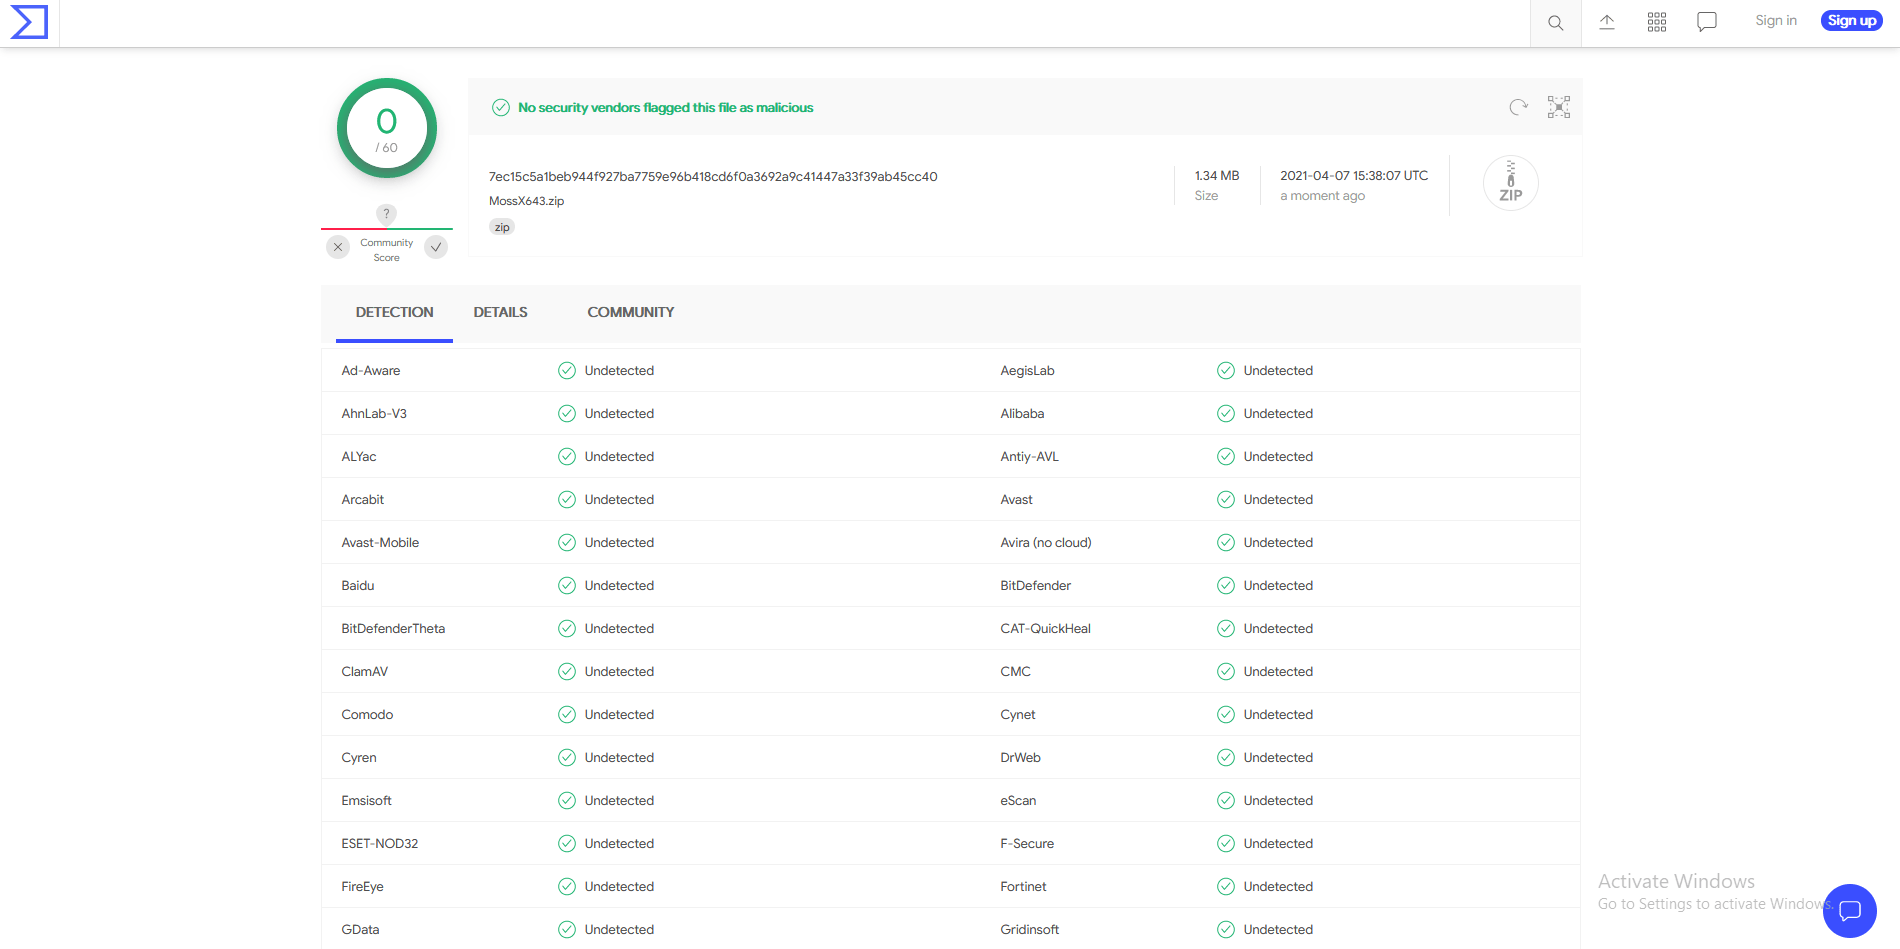Click the GData vendor name

coord(360,930)
